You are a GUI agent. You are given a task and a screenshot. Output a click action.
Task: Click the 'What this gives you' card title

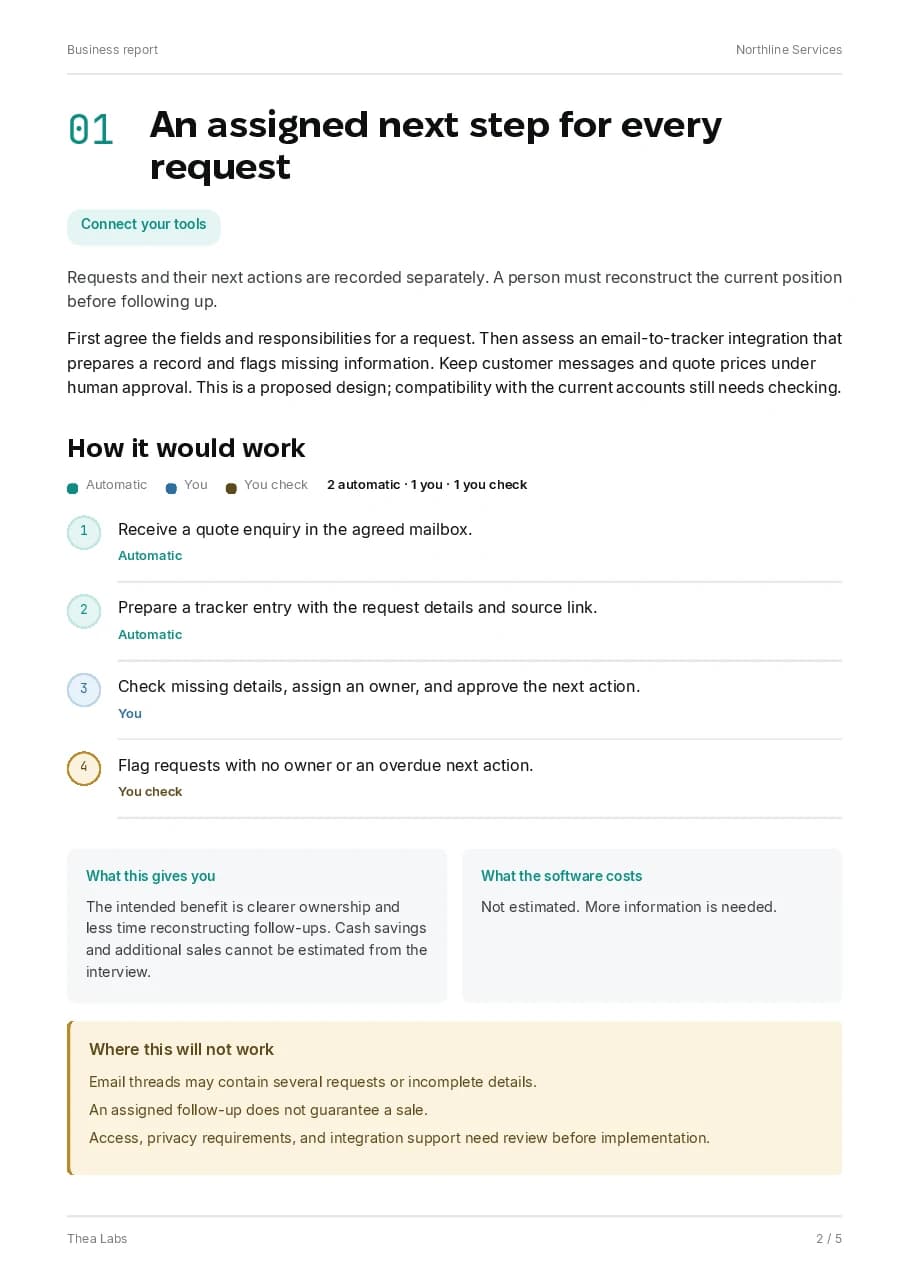point(151,876)
